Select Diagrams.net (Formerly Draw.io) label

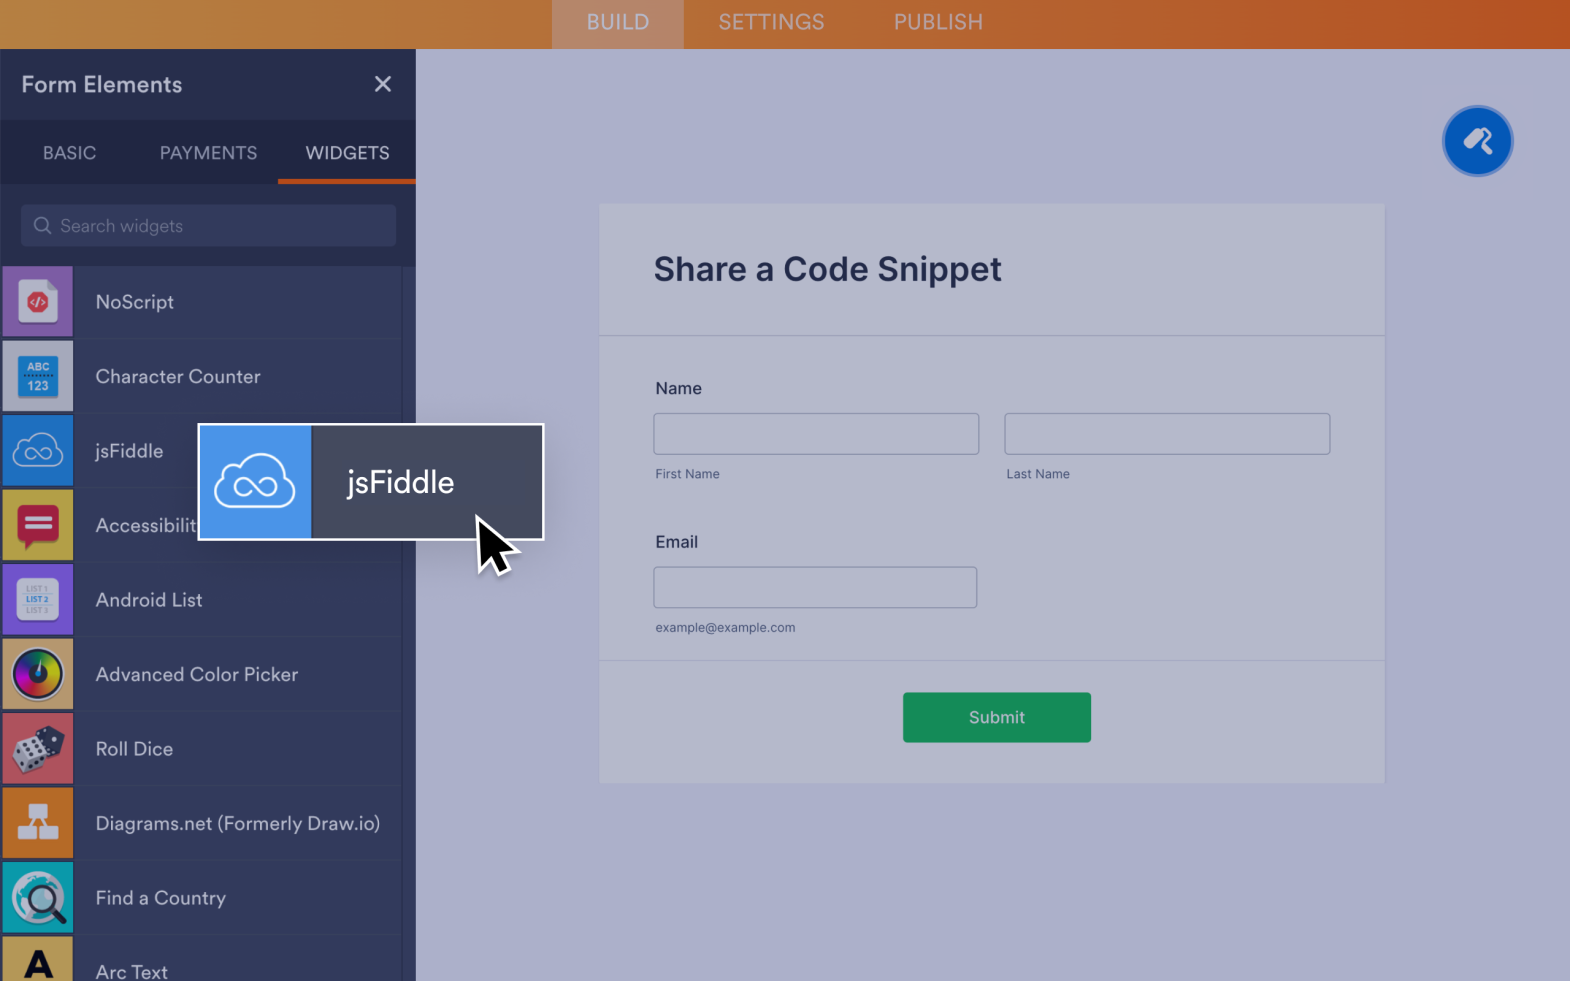(238, 824)
